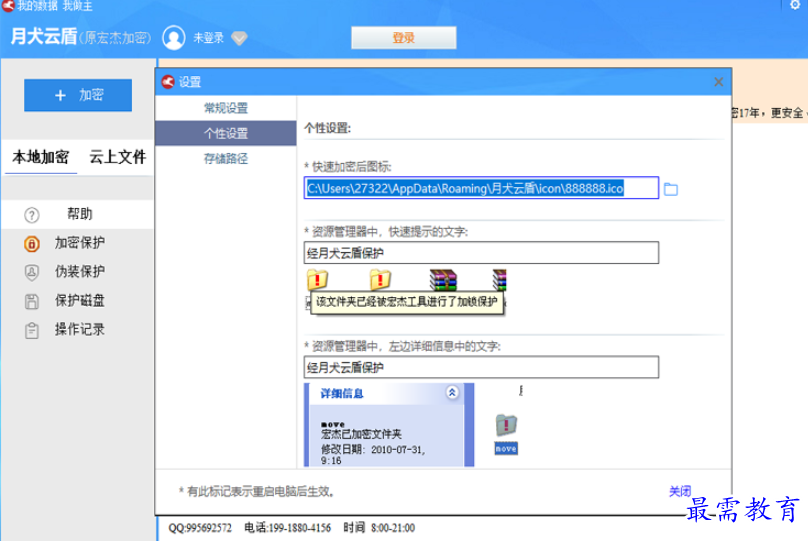Click the 时间 8:00-21:00 text

379,528
